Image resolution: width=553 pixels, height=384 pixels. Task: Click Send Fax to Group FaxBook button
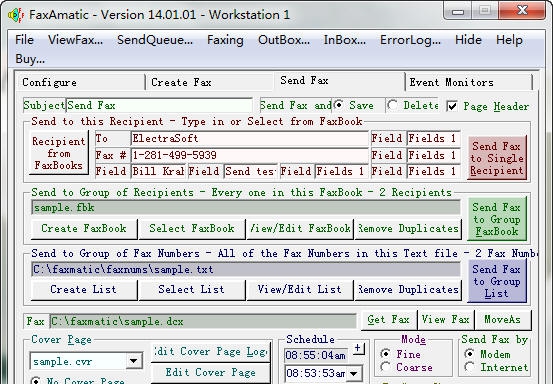[497, 219]
